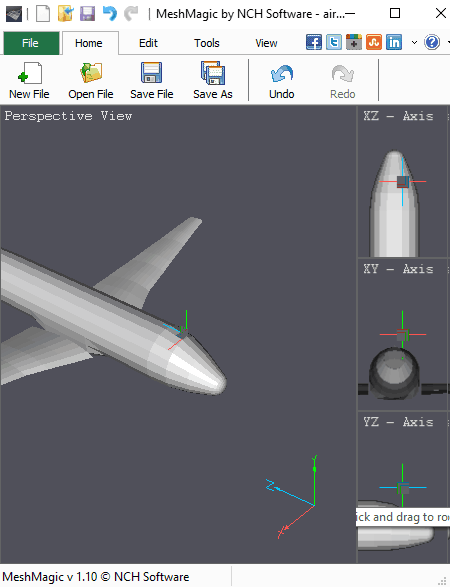
Task: Click the quick-access Open file icon
Action: pyautogui.click(x=66, y=14)
